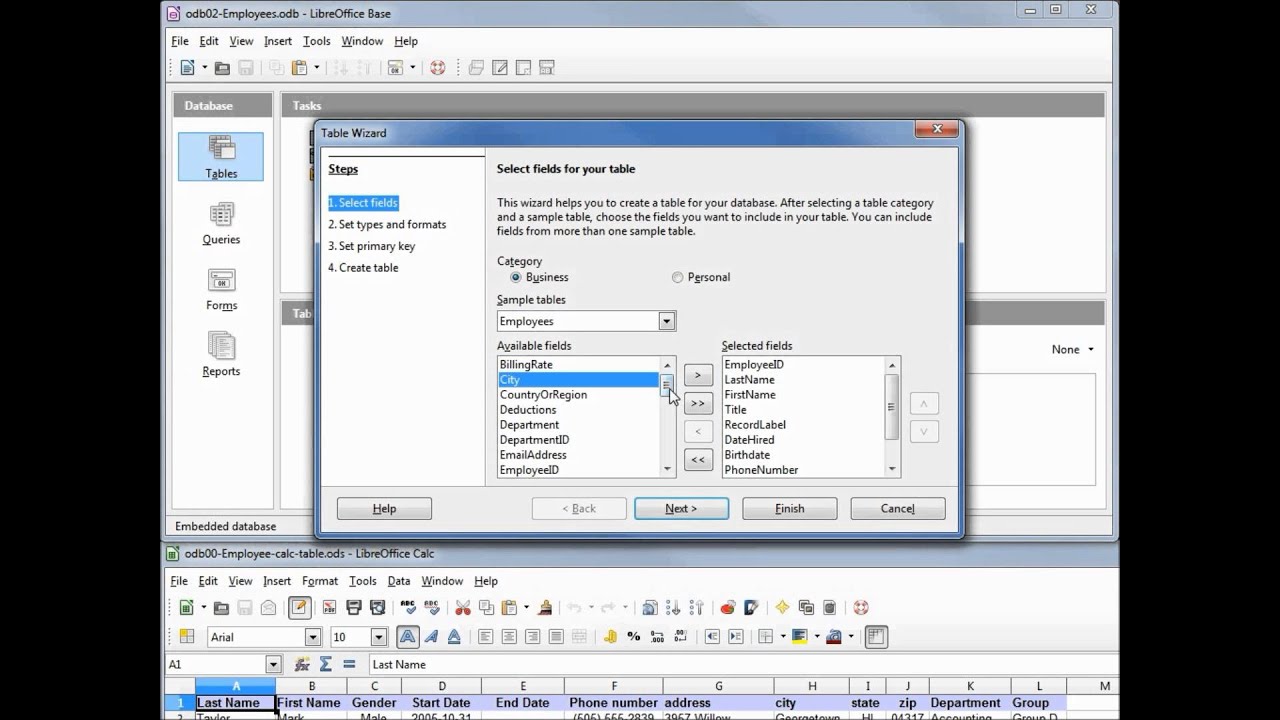Toggle Align Right in Calc toolbar
Screen dimensions: 1280x720
pyautogui.click(x=533, y=636)
